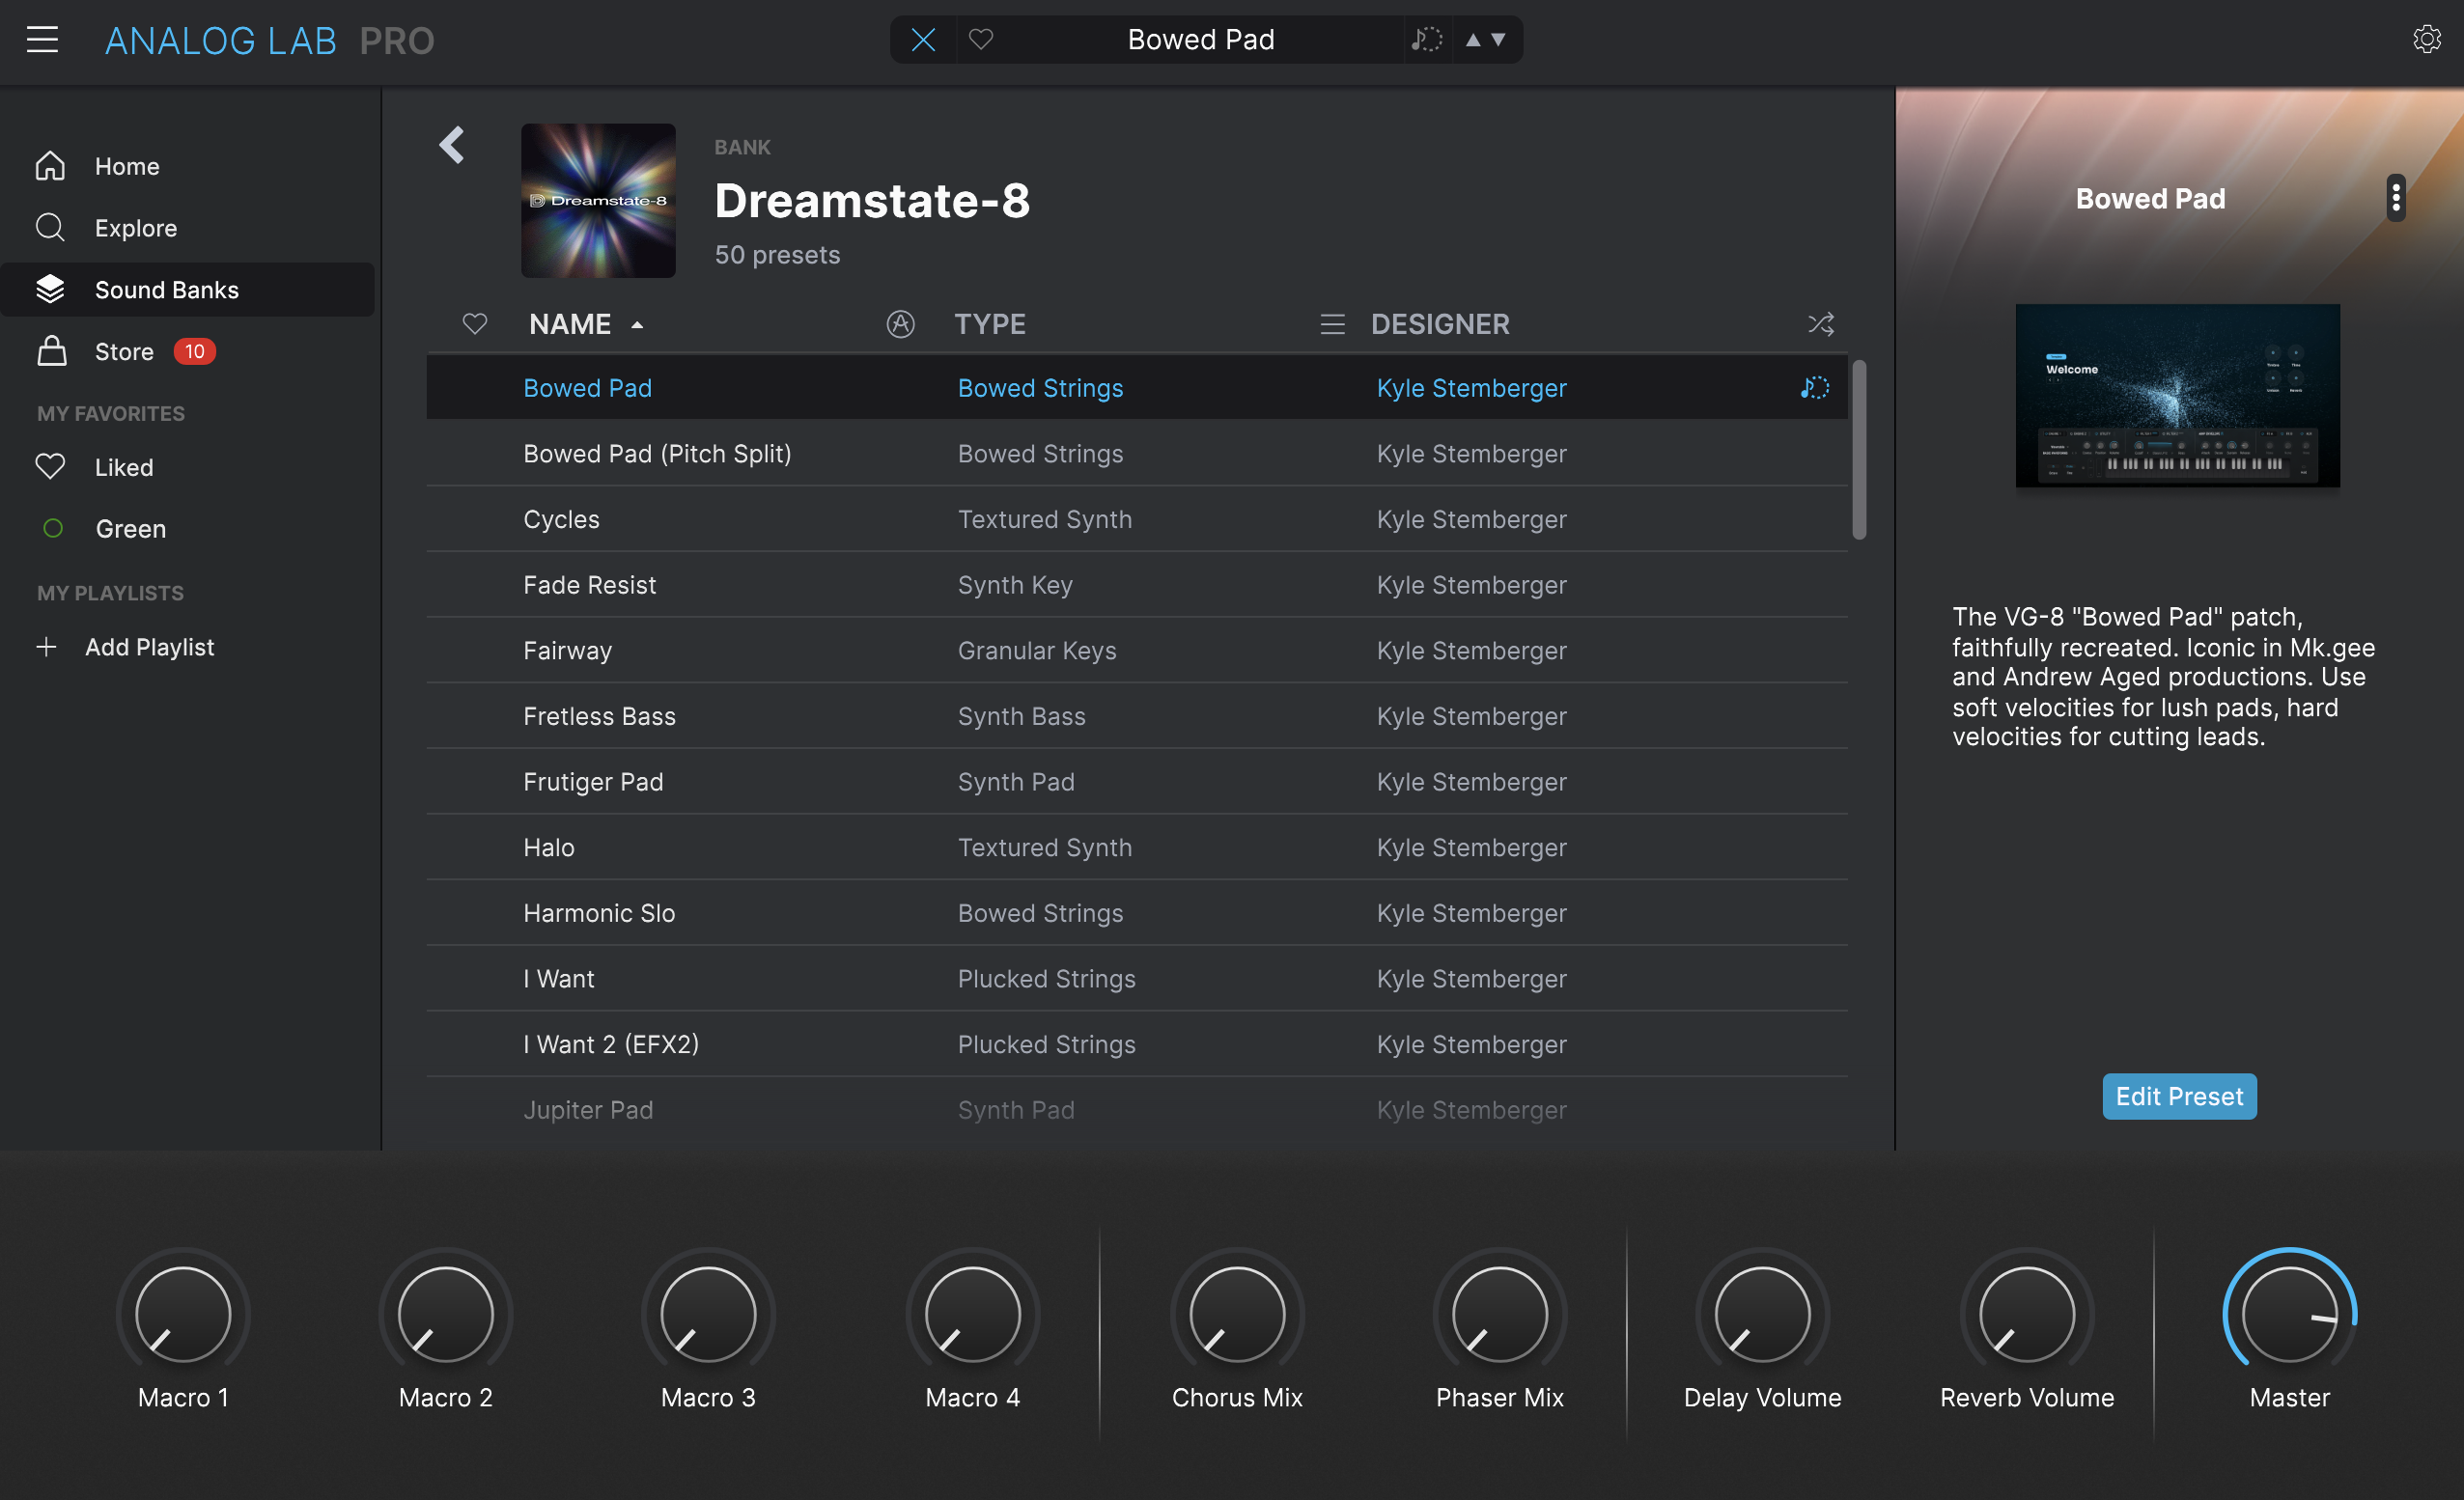Image resolution: width=2464 pixels, height=1500 pixels.
Task: Click the Macro 4 knob
Action: click(972, 1314)
